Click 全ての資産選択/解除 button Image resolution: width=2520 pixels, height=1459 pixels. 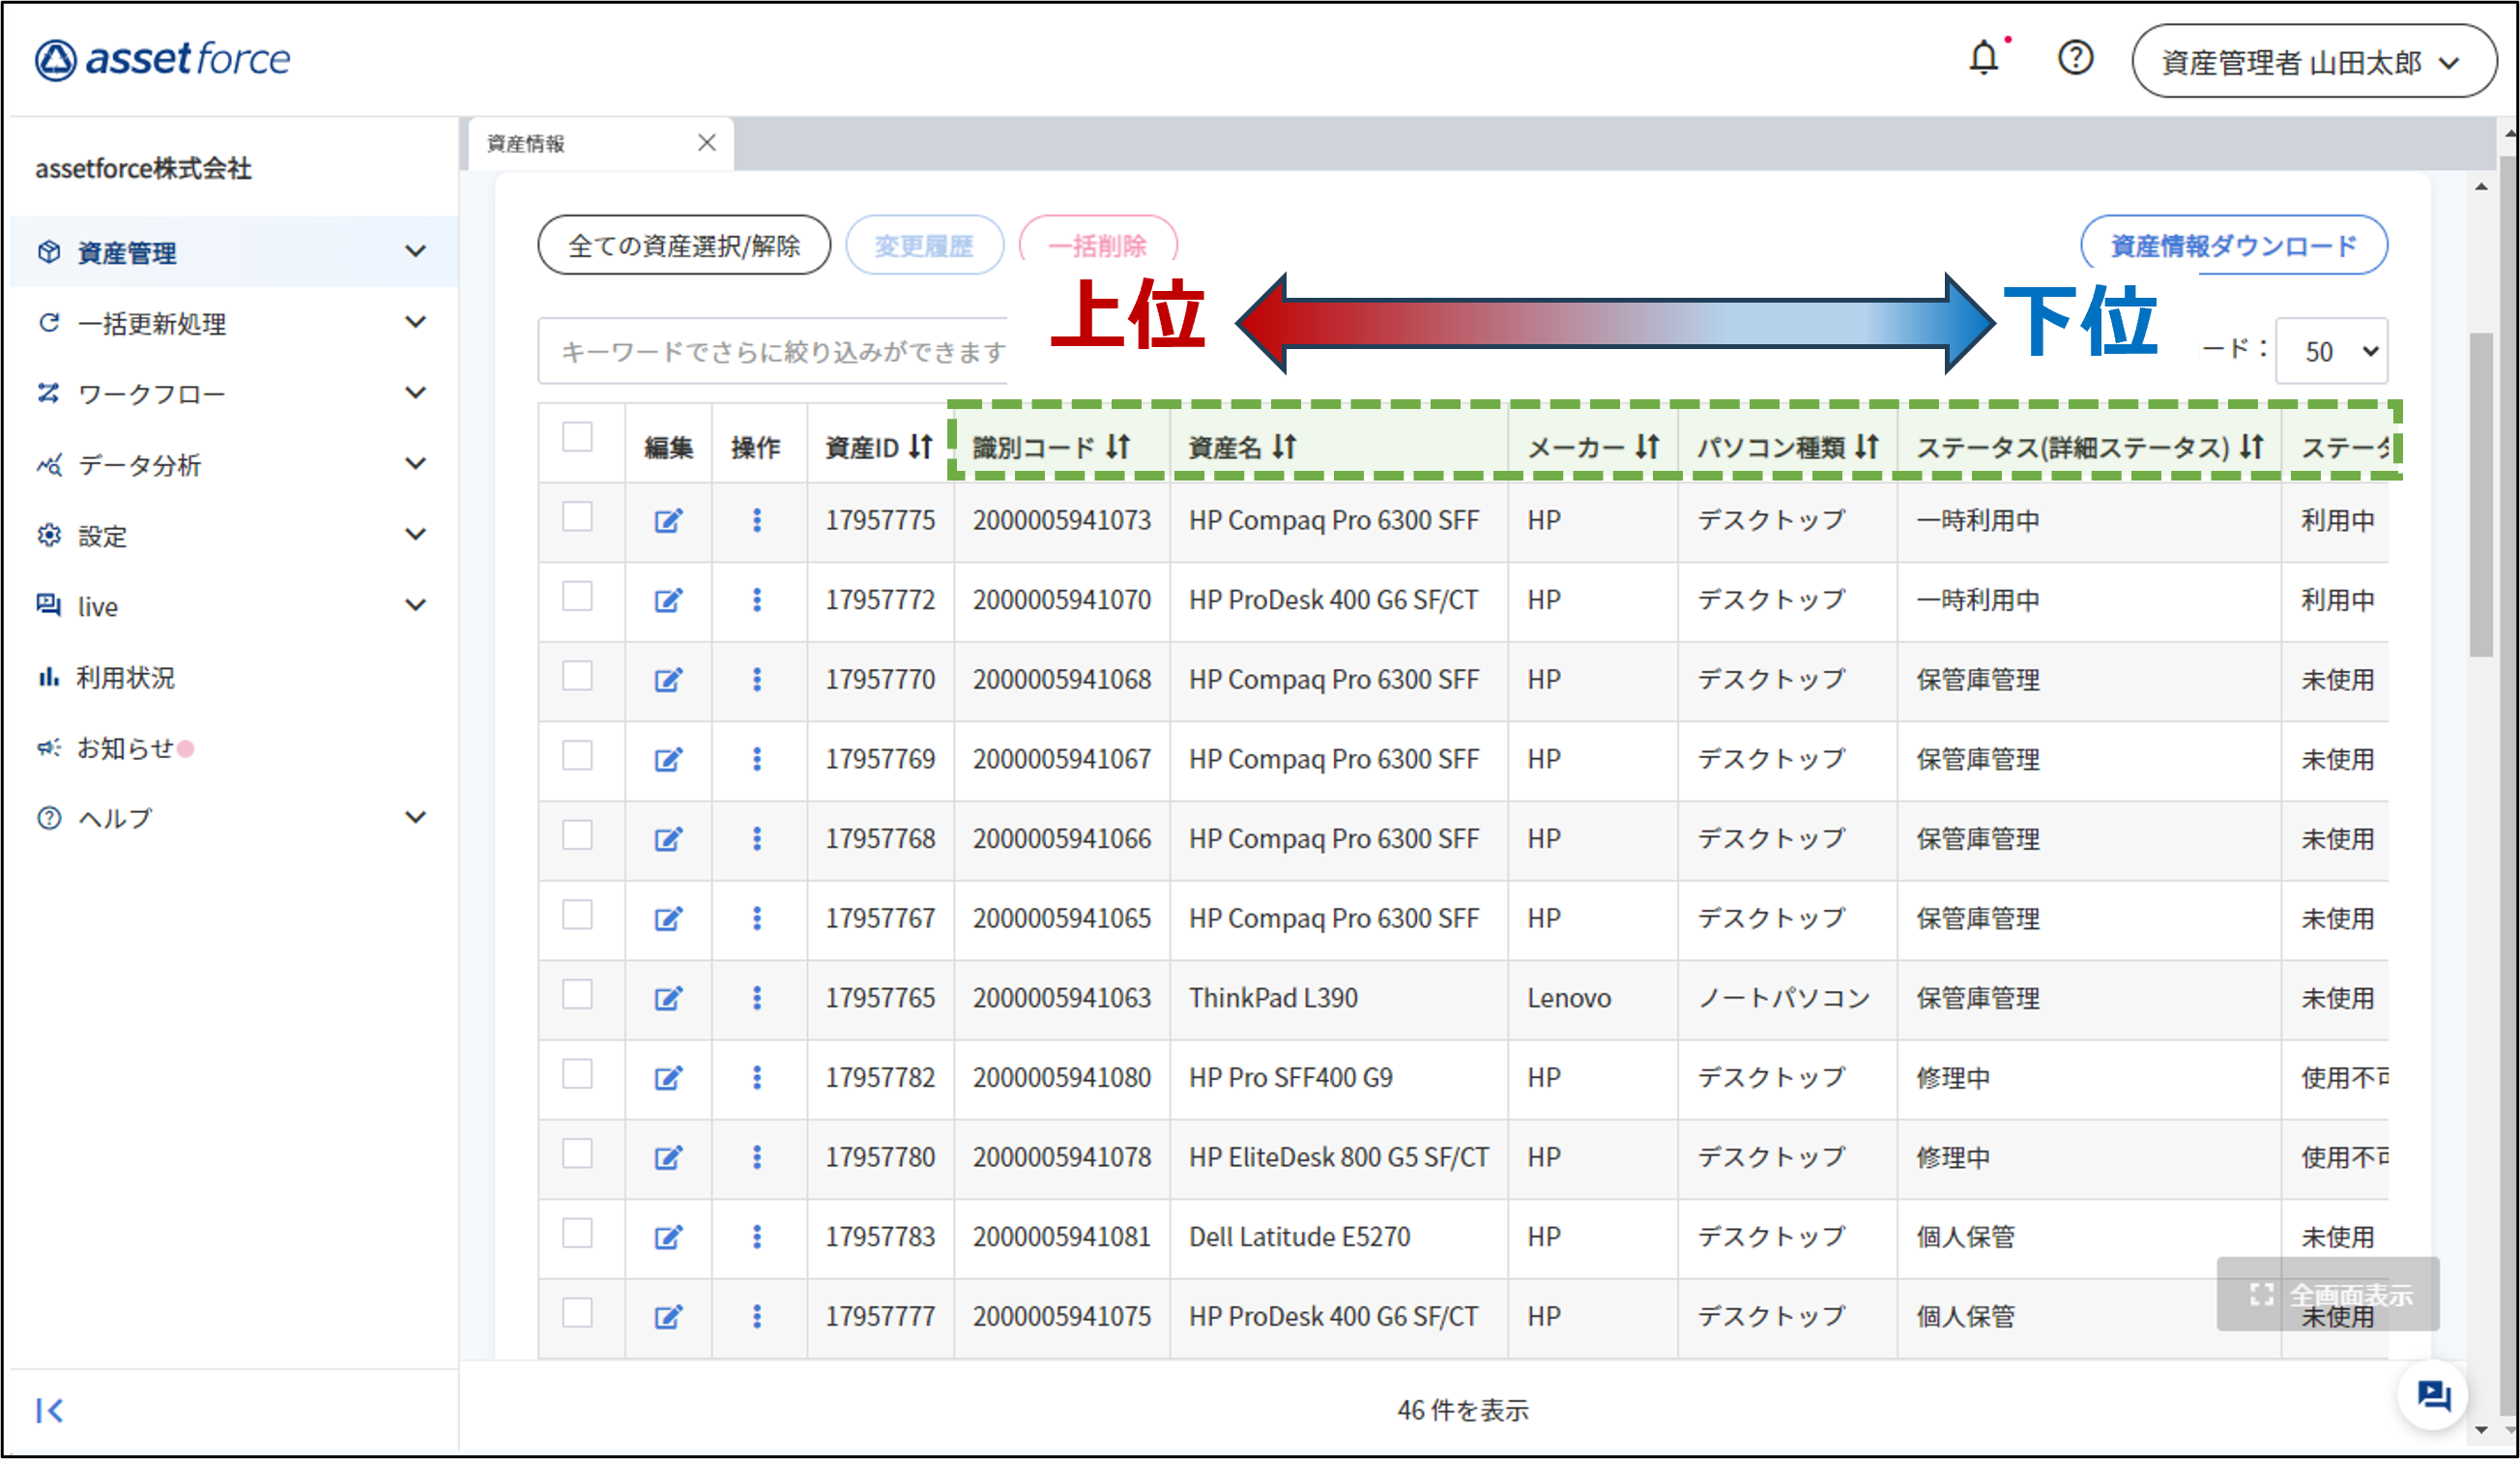coord(684,245)
